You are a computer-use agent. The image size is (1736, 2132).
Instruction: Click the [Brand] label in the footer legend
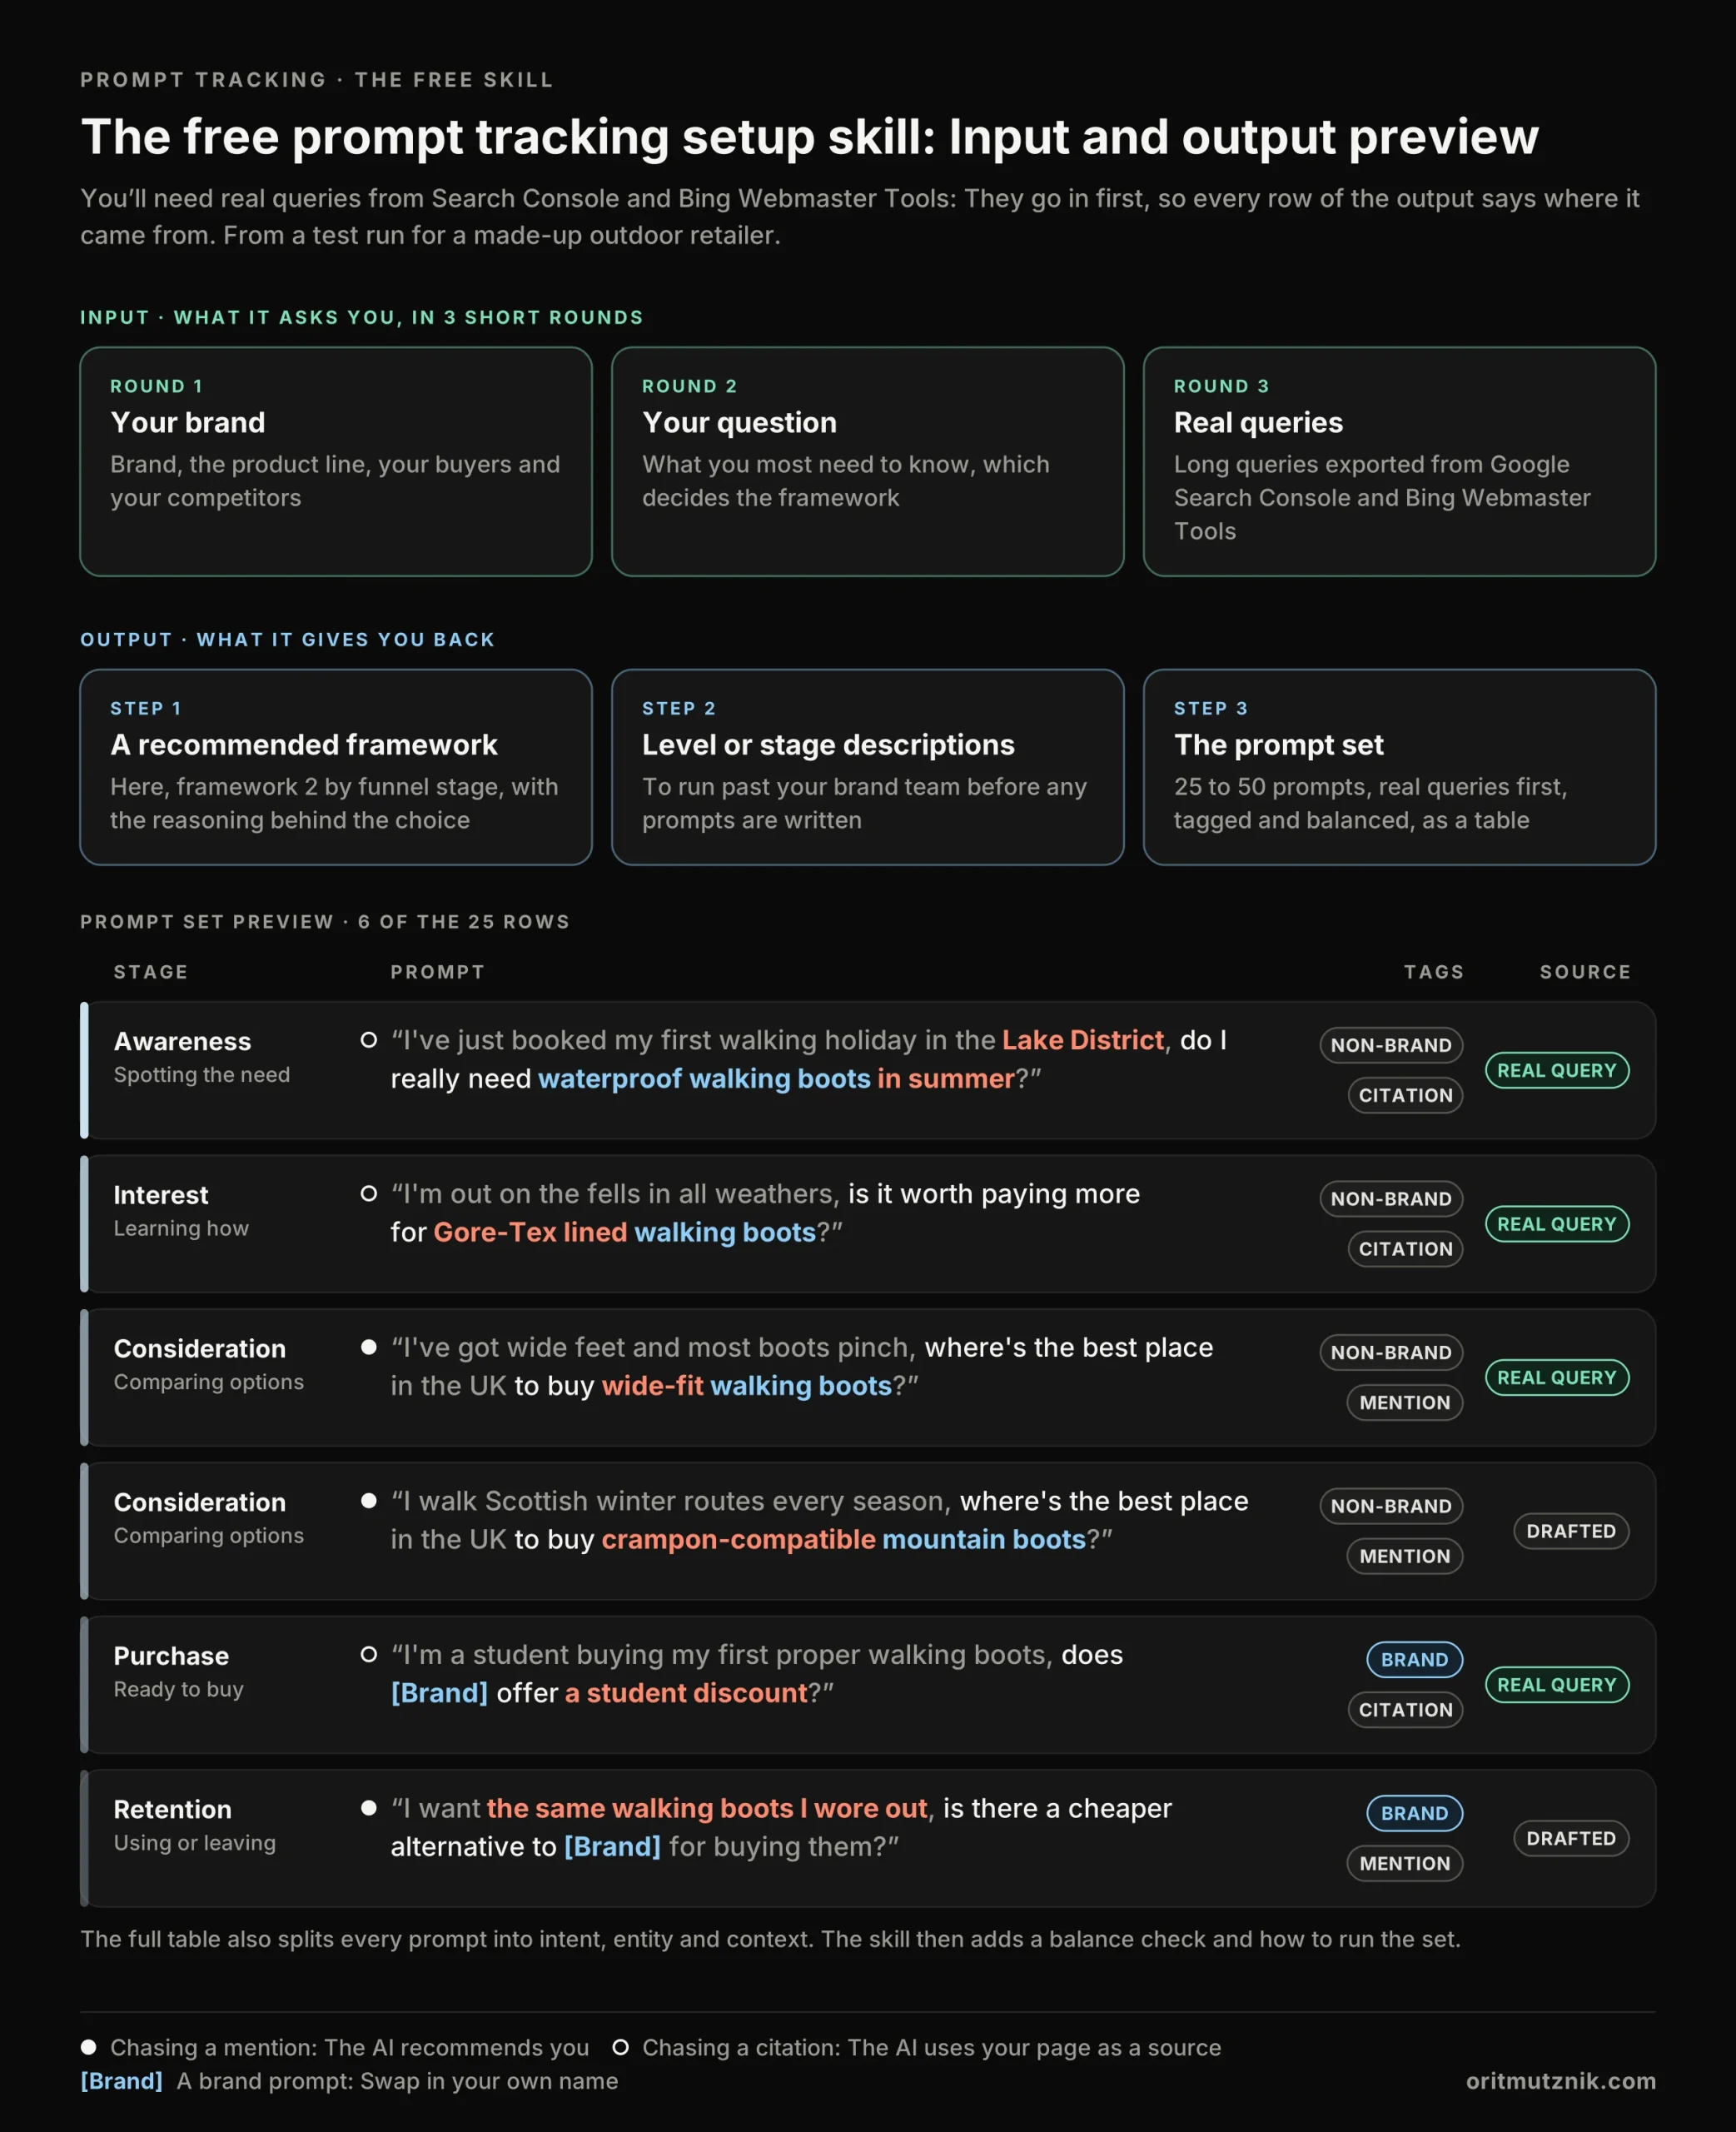point(121,2081)
